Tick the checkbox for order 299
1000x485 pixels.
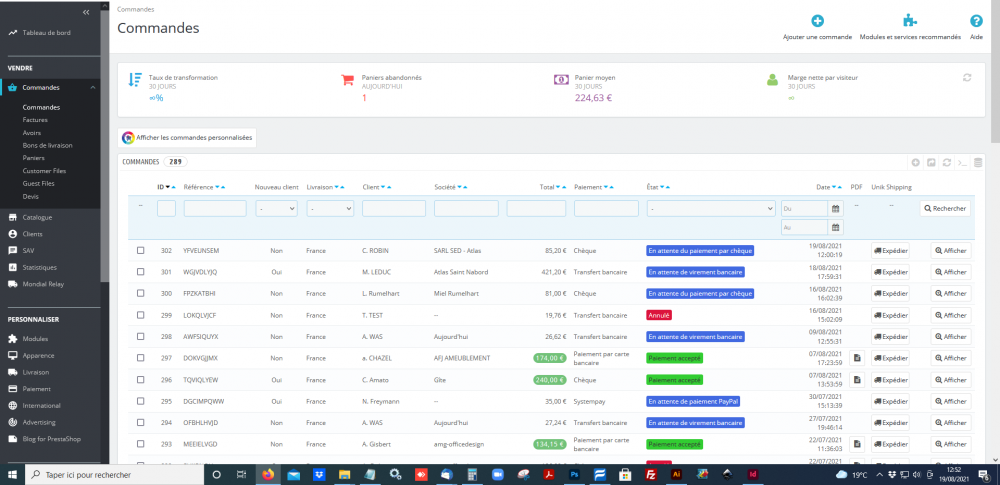140,315
